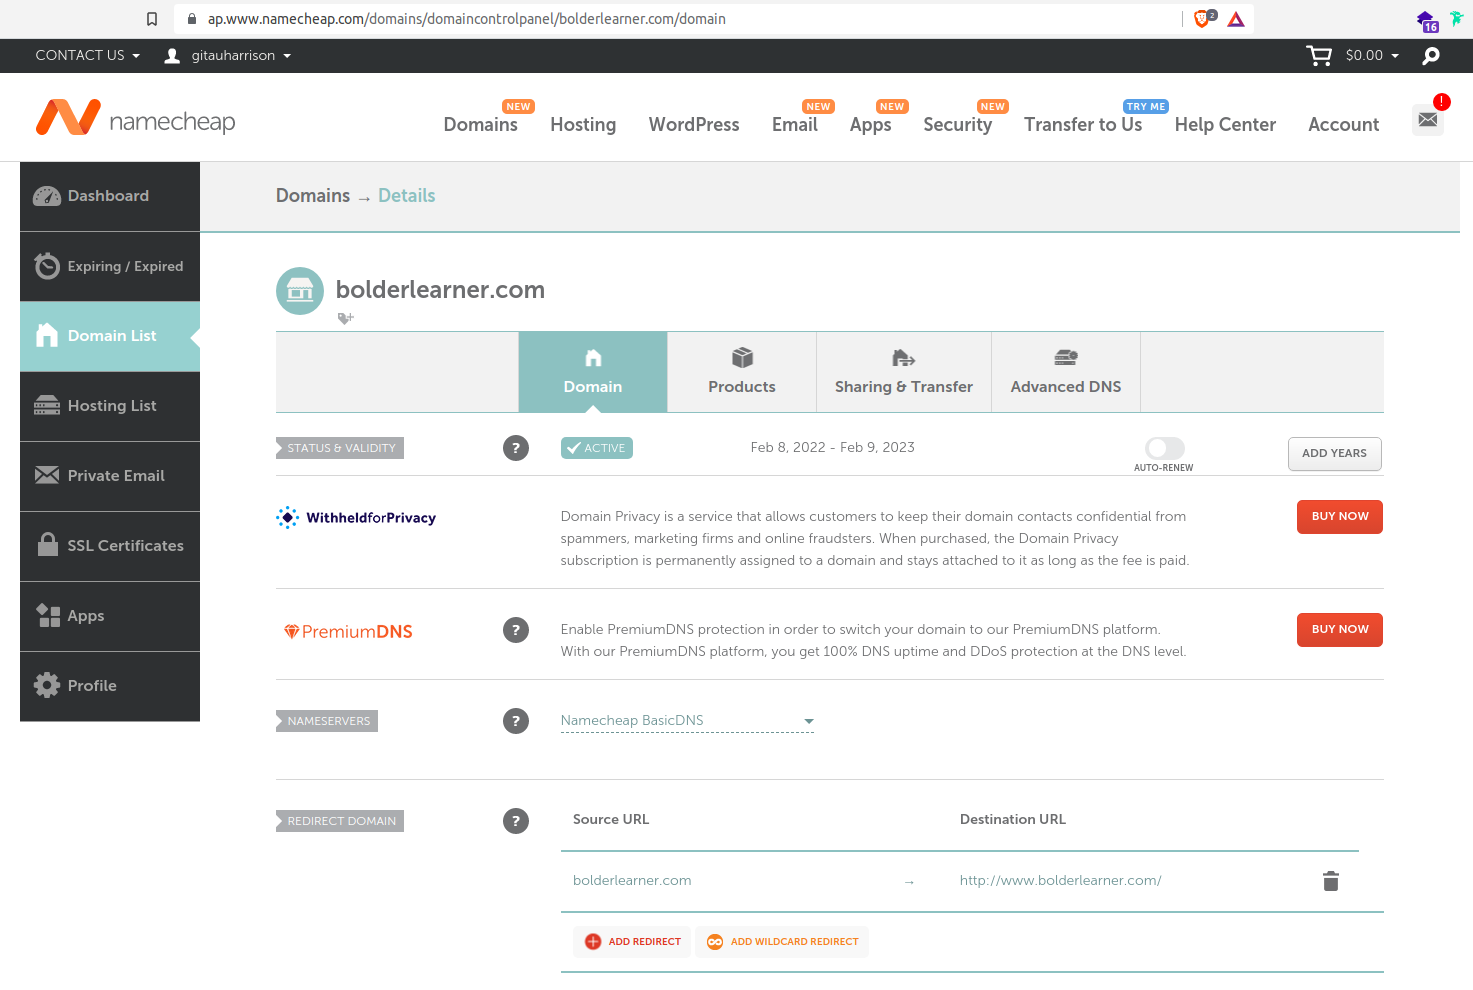Click the bolderlearner.com source URL
The height and width of the screenshot is (990, 1473).
(x=632, y=881)
